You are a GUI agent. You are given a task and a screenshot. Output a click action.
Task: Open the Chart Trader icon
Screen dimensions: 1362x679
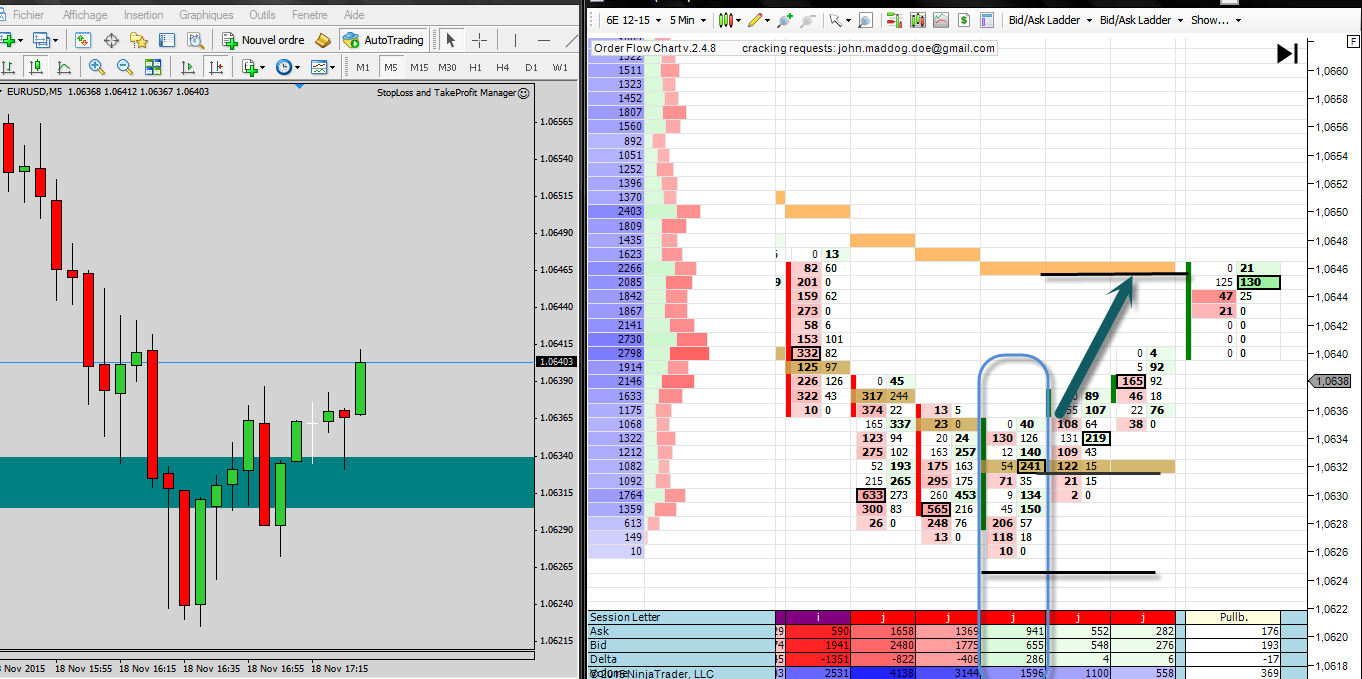pos(894,19)
